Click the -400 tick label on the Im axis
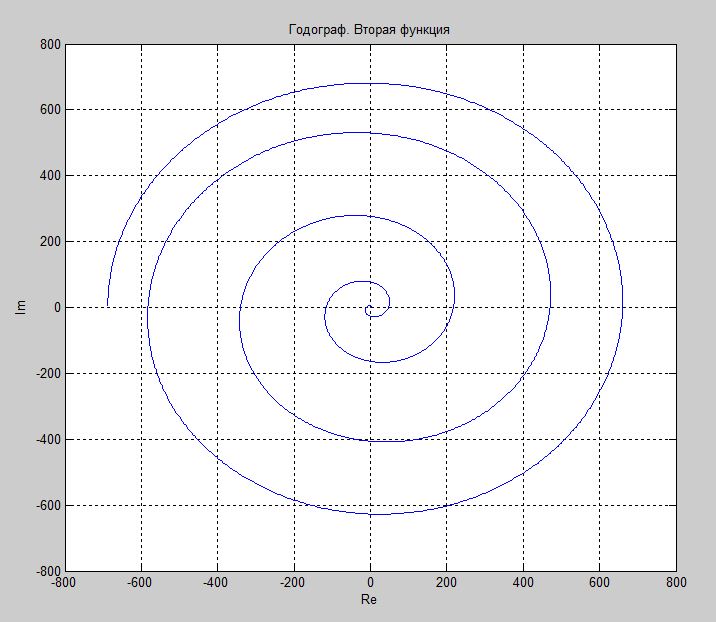The image size is (716, 622). pos(48,439)
